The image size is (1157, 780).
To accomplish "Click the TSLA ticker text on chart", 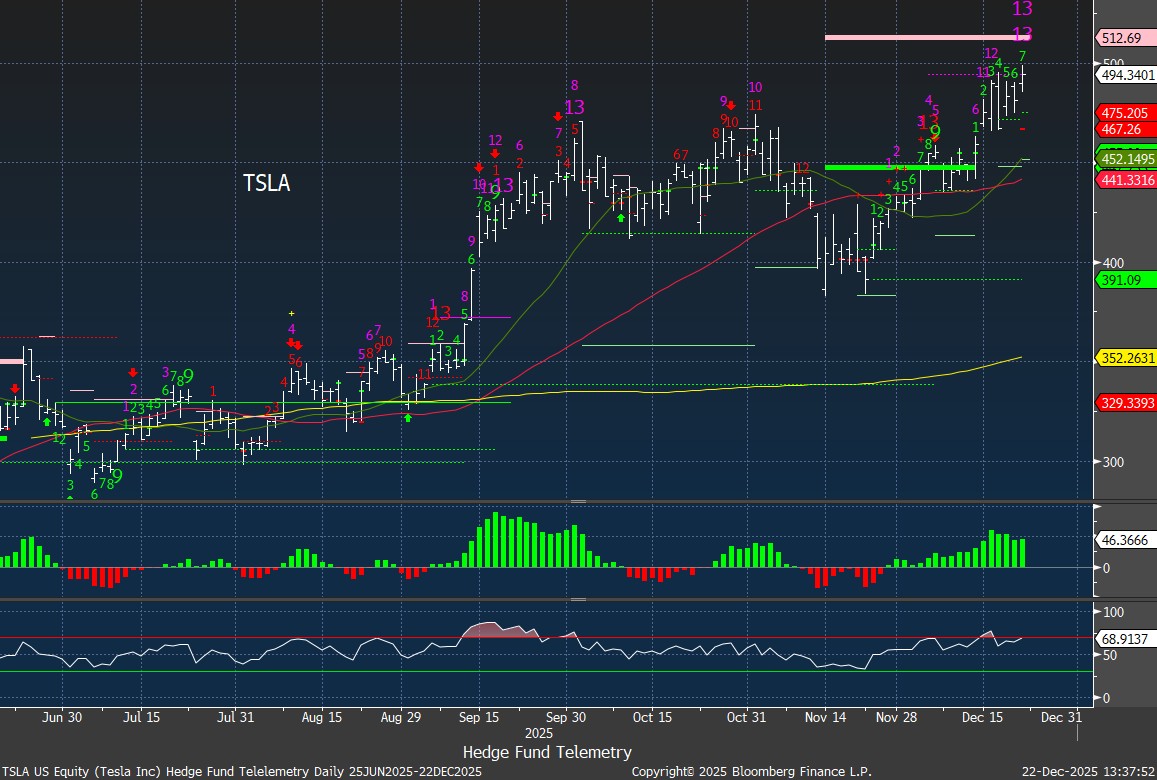I will coord(266,183).
